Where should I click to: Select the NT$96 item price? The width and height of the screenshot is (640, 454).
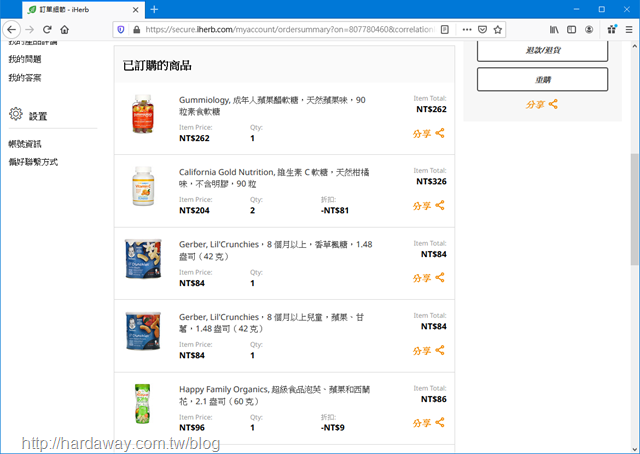coord(192,427)
